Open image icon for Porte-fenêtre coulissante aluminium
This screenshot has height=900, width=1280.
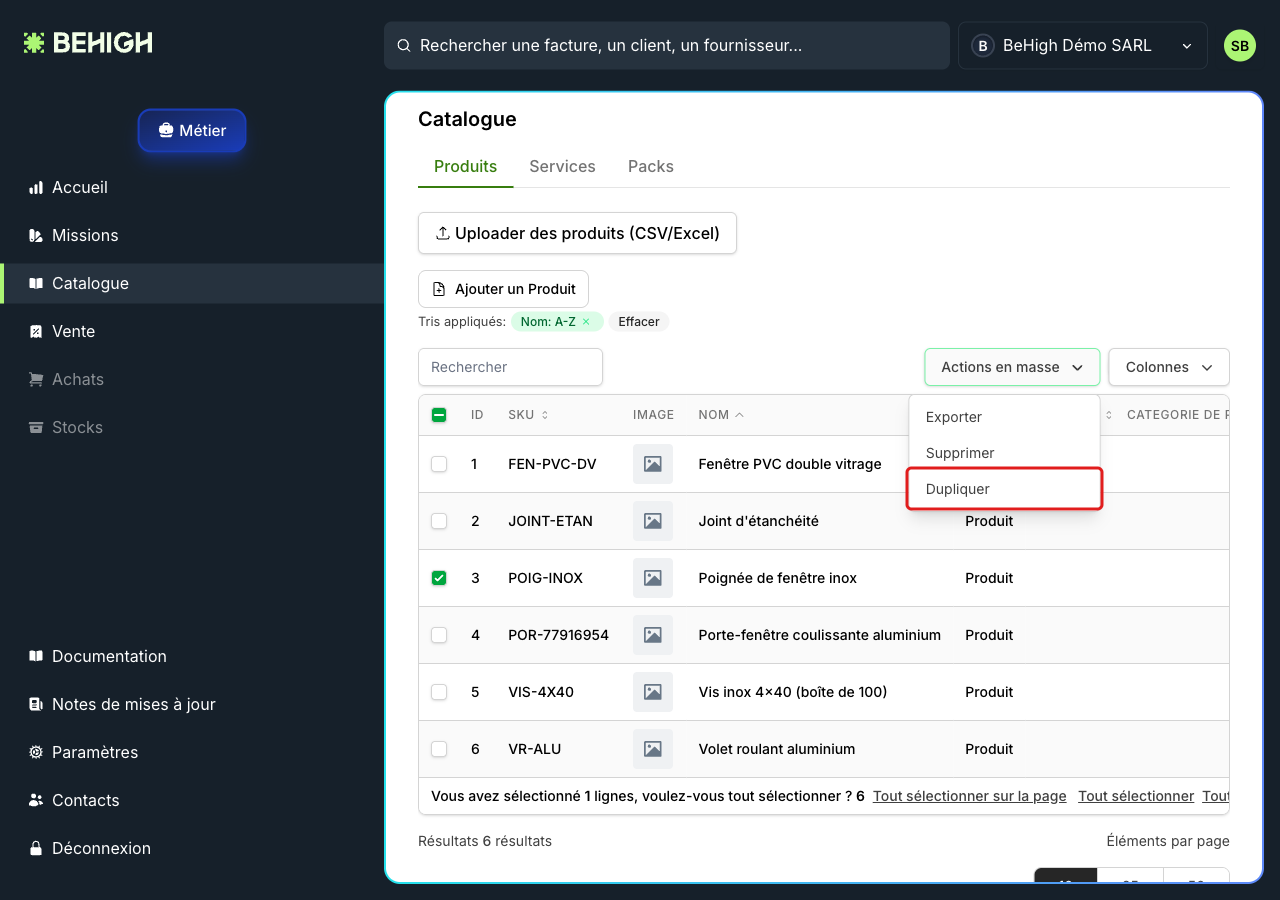(x=653, y=635)
